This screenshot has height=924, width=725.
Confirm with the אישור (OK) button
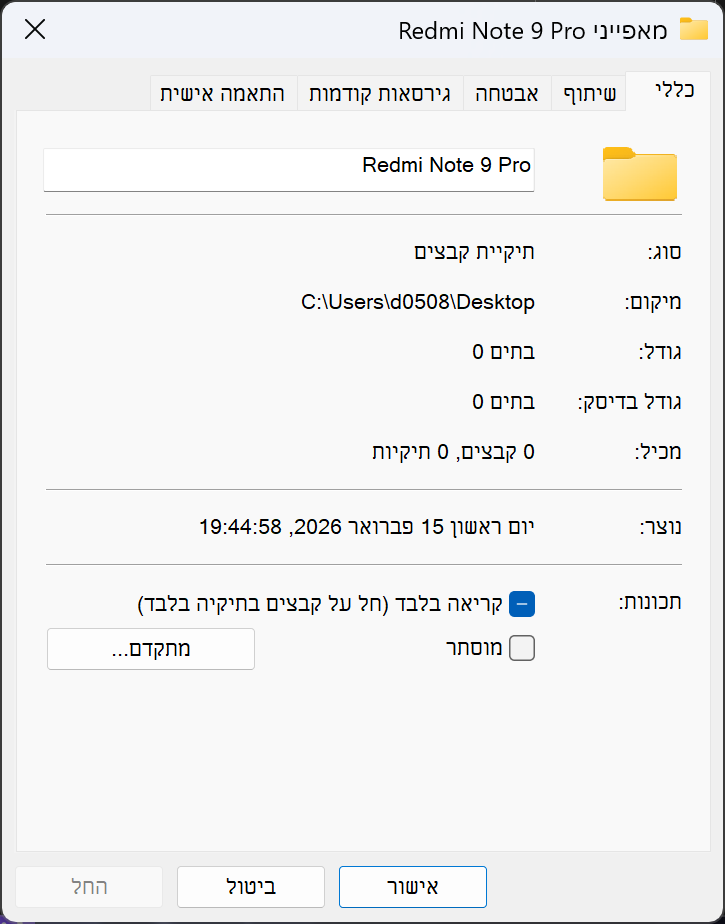tap(412, 886)
